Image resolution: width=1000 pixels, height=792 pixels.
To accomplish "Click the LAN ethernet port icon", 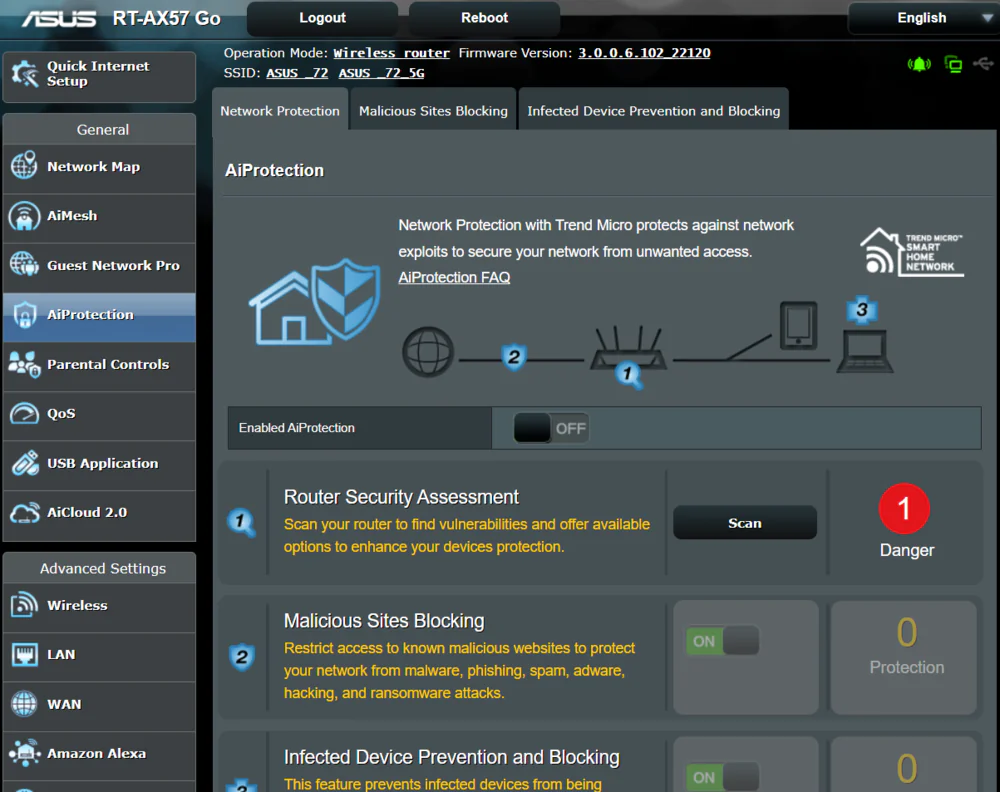I will pyautogui.click(x=24, y=654).
